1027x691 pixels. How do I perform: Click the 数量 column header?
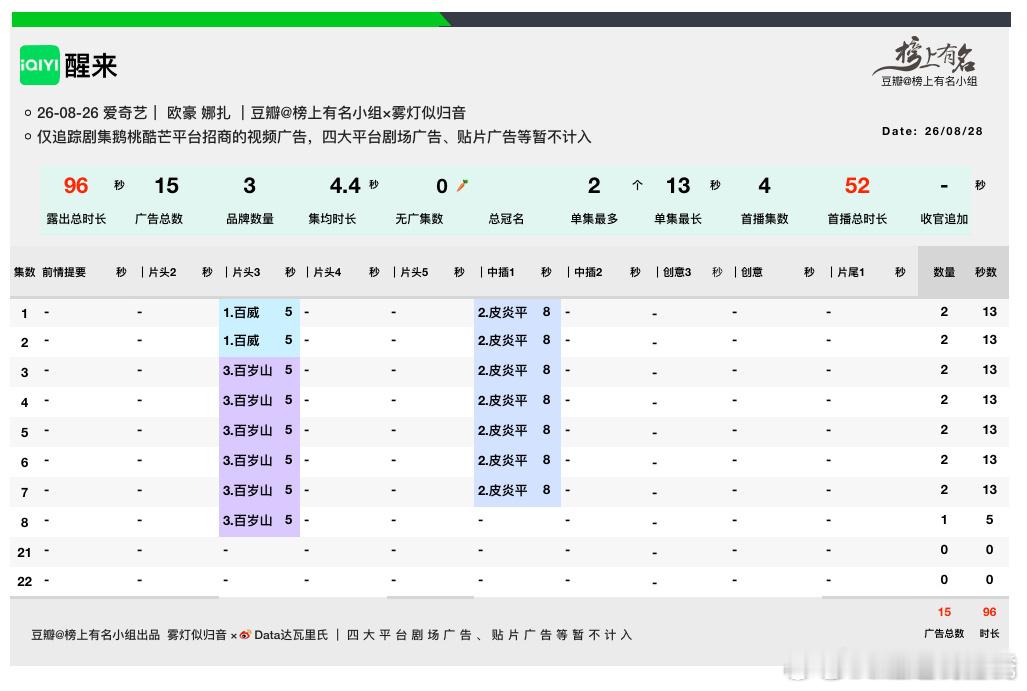[x=944, y=272]
